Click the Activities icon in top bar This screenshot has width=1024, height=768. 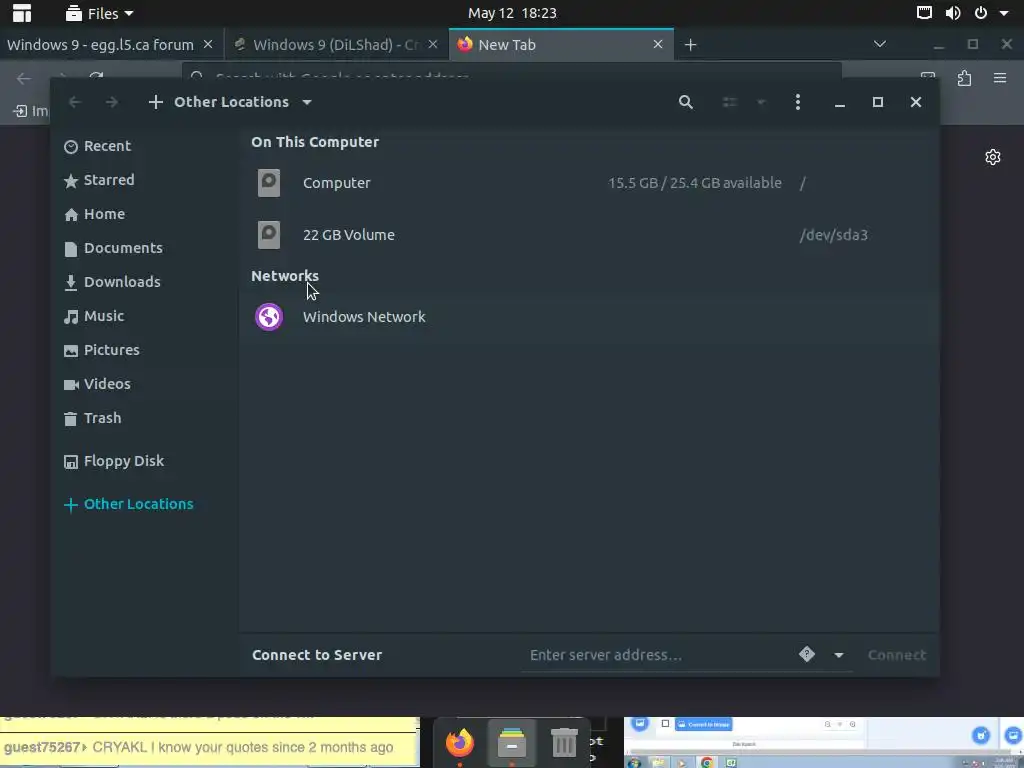(x=22, y=13)
